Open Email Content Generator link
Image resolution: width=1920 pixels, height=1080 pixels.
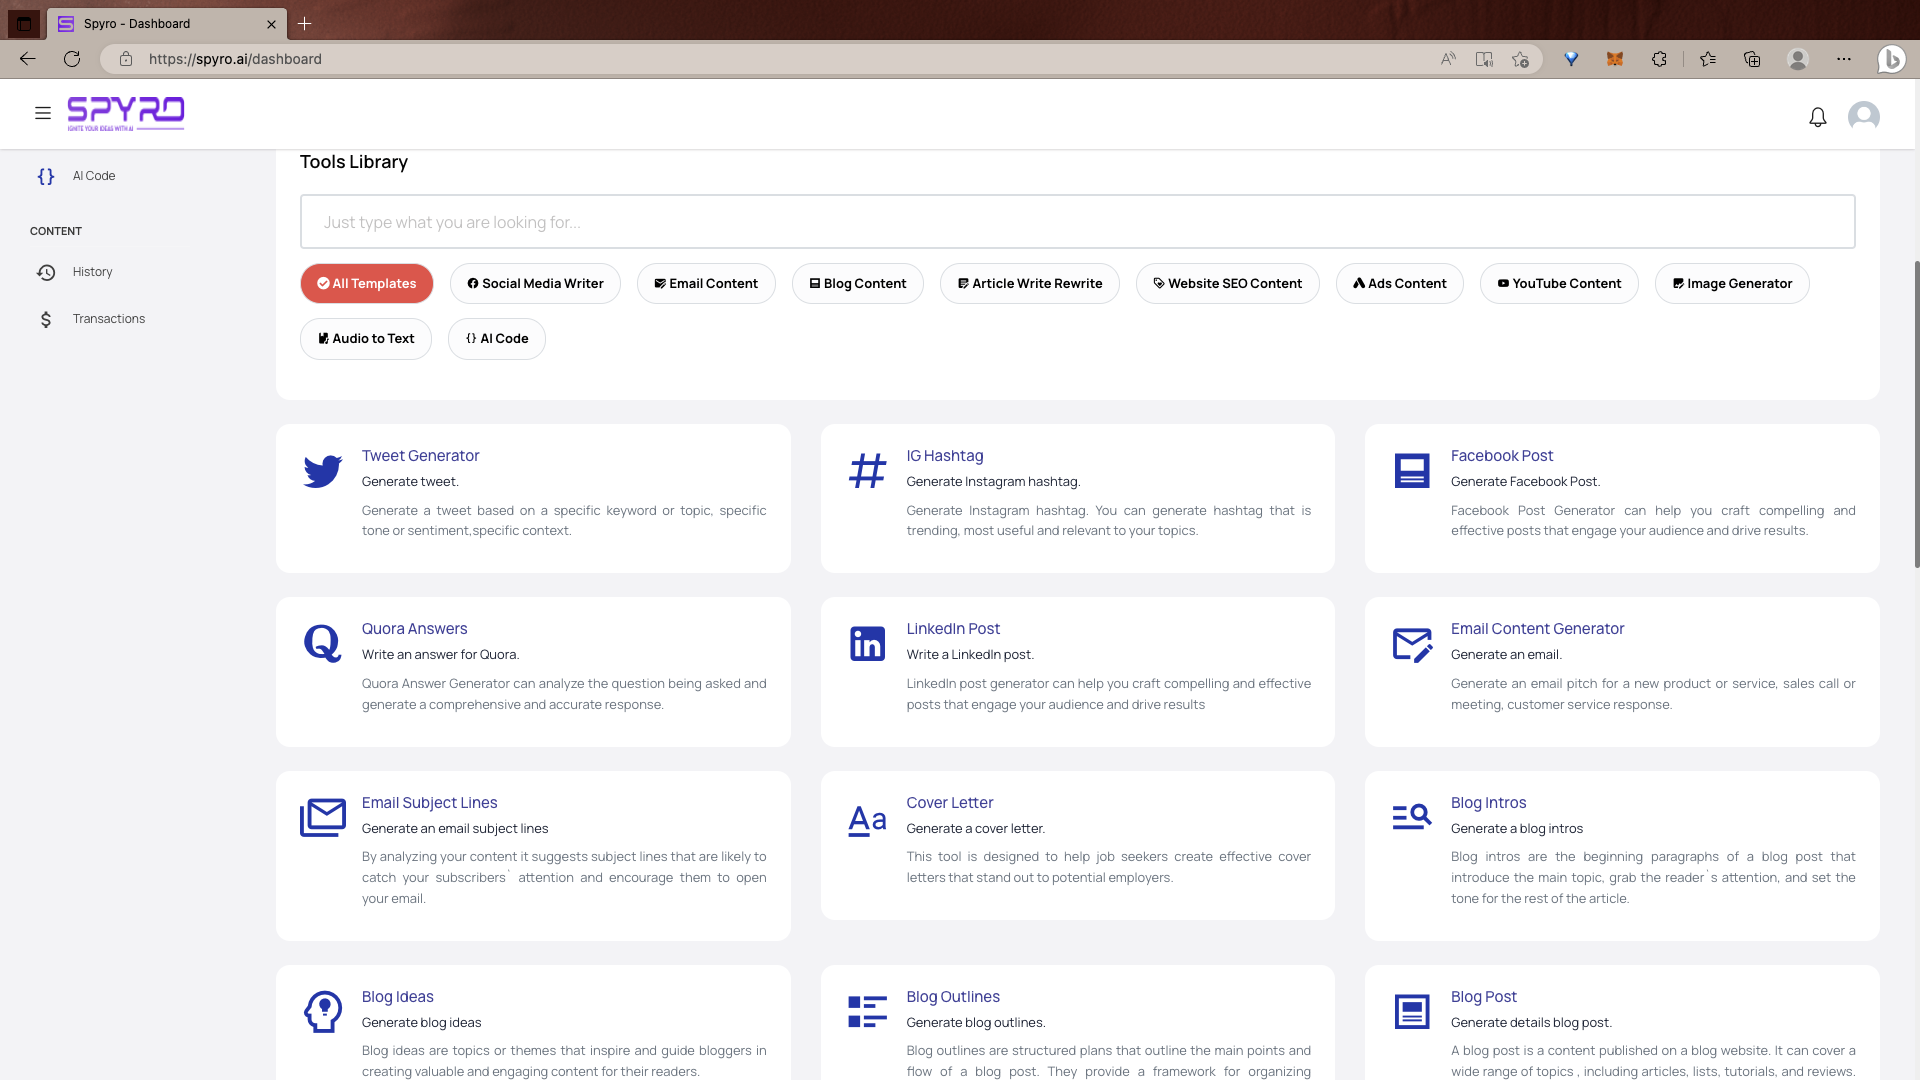(x=1537, y=629)
